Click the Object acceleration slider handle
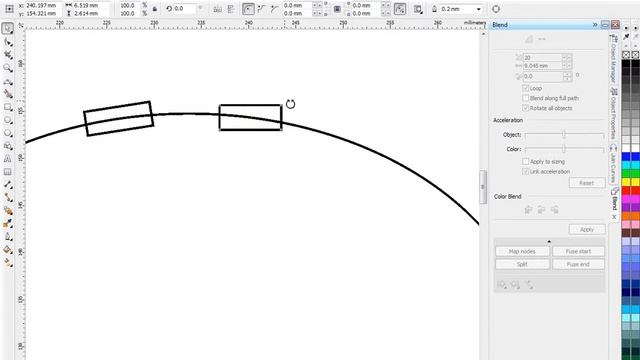The height and width of the screenshot is (360, 640). click(x=564, y=134)
